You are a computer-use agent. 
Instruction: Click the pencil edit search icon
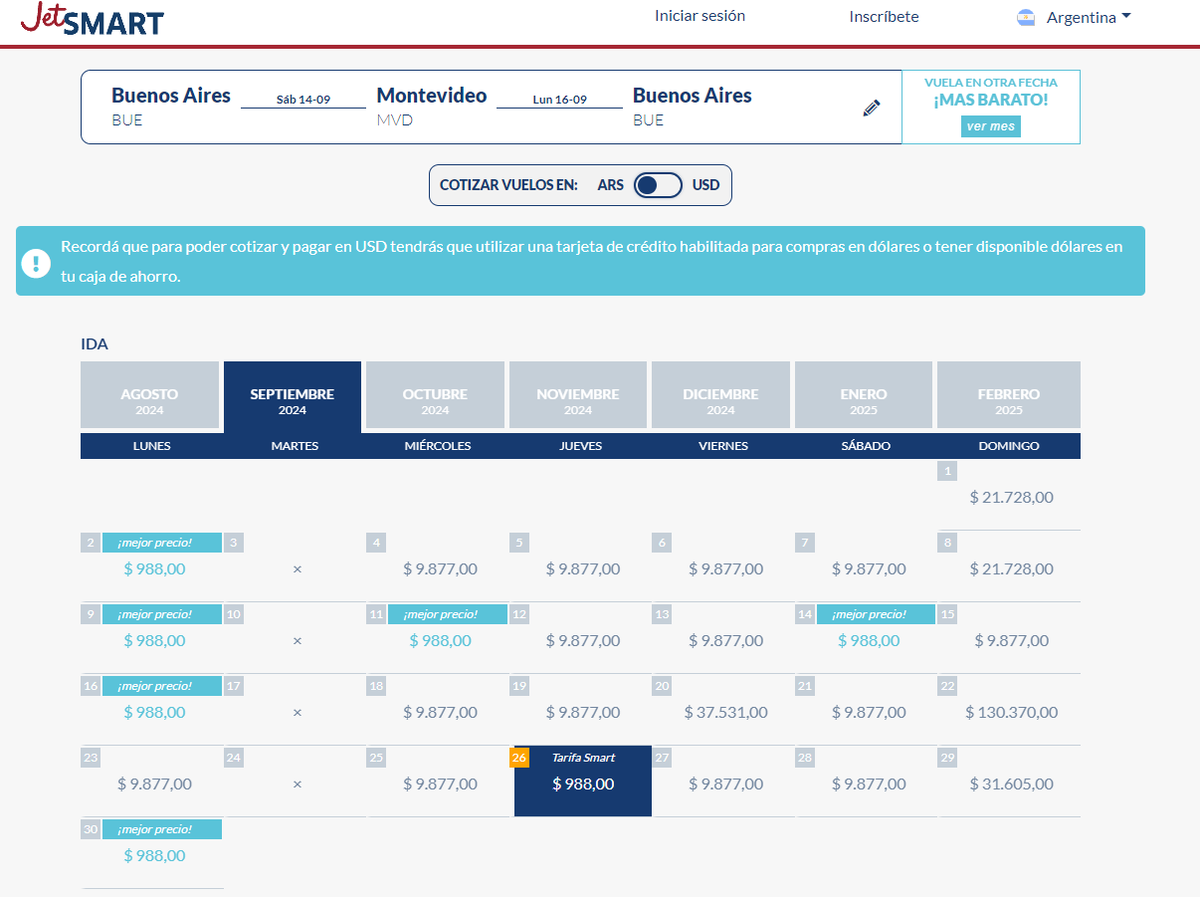tap(871, 108)
